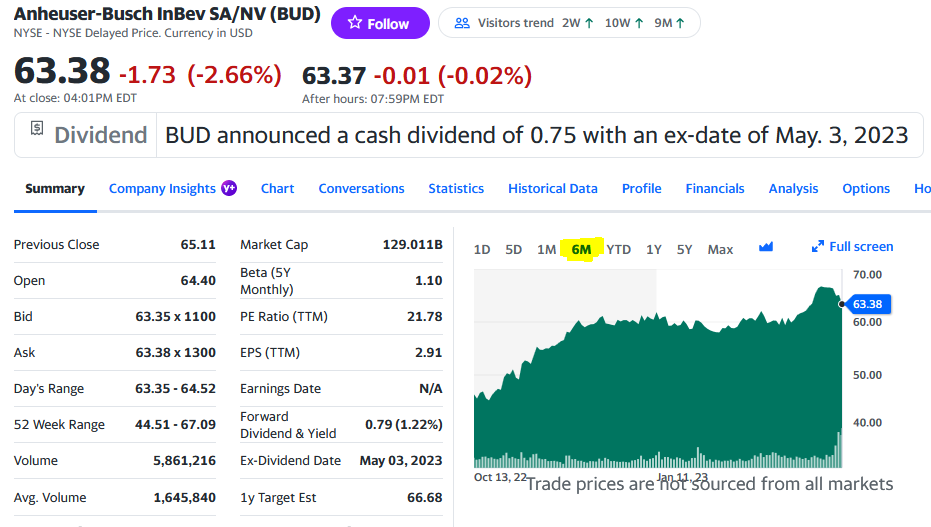The image size is (931, 527).
Task: Select the 6M chart range
Action: click(x=581, y=249)
